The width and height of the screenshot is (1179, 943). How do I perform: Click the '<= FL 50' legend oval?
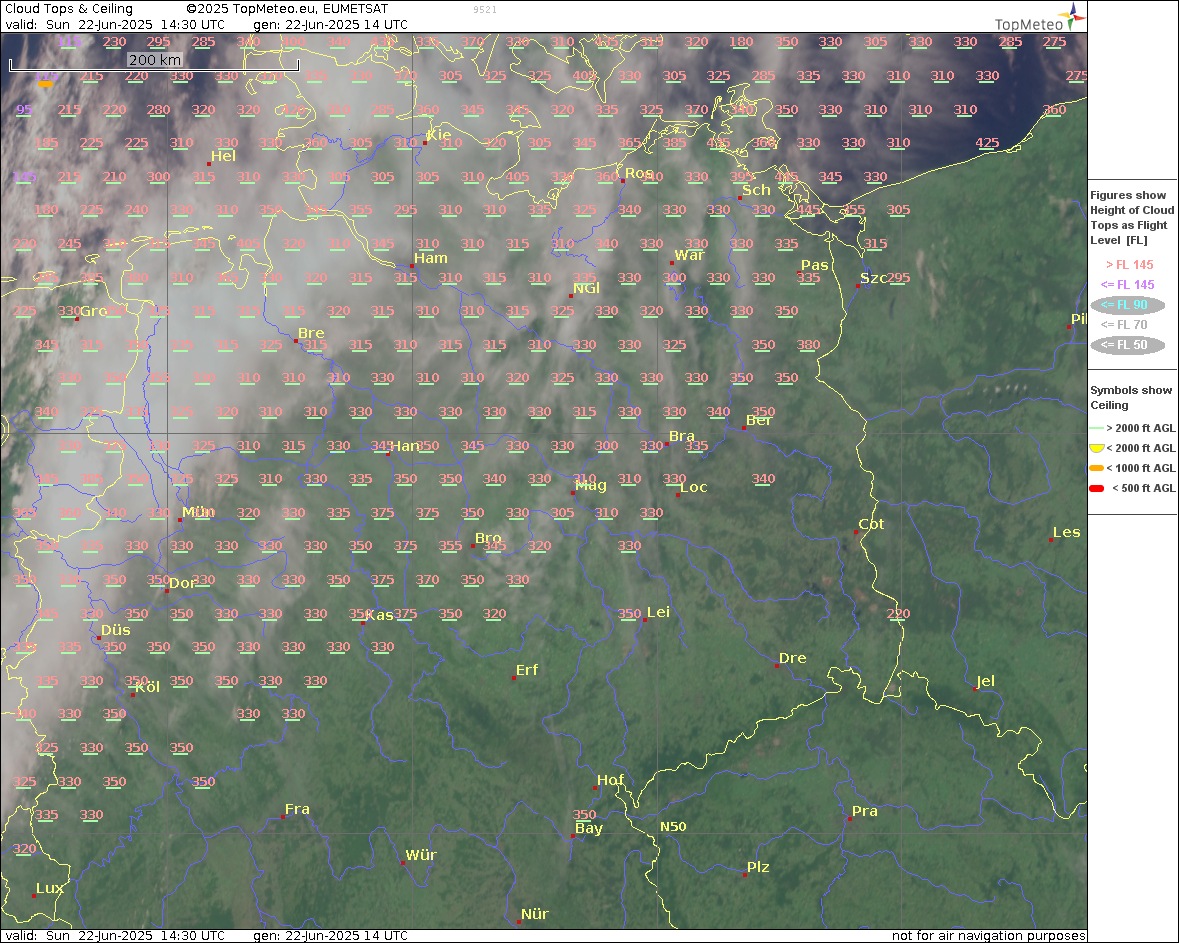(1127, 345)
